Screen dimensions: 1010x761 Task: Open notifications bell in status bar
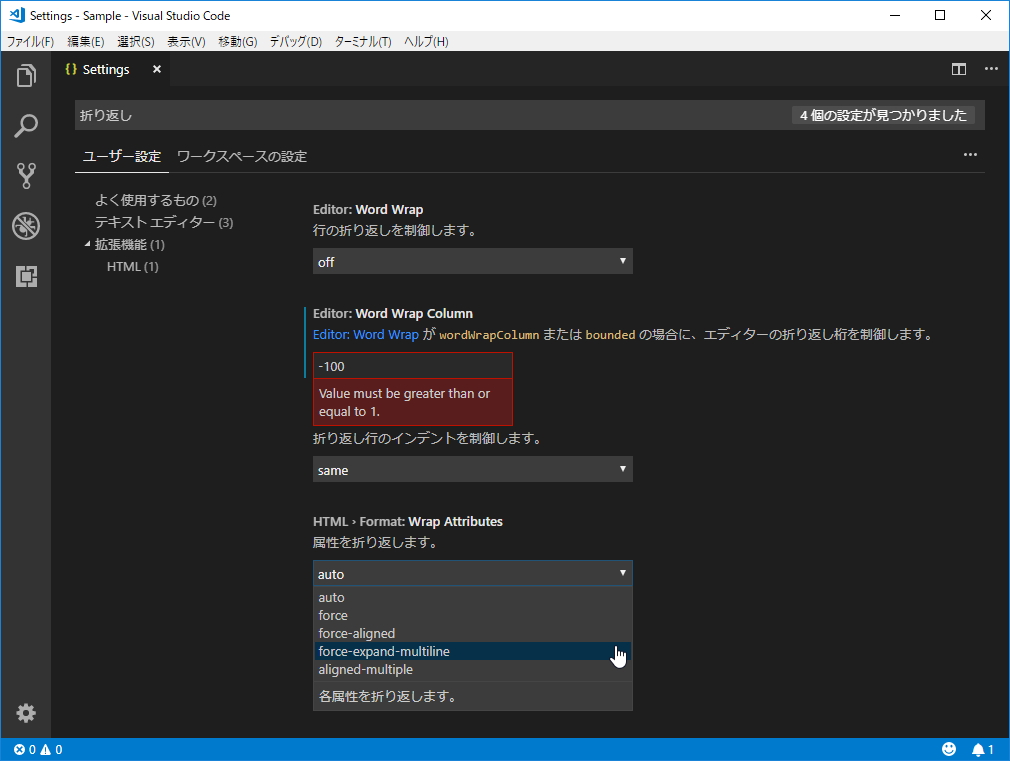tap(982, 749)
